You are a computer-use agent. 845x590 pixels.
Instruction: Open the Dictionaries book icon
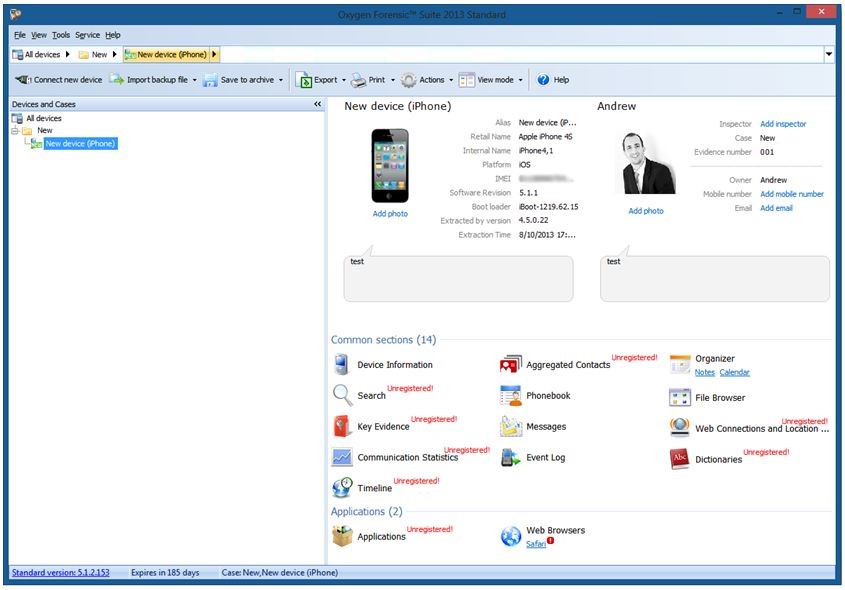point(680,459)
